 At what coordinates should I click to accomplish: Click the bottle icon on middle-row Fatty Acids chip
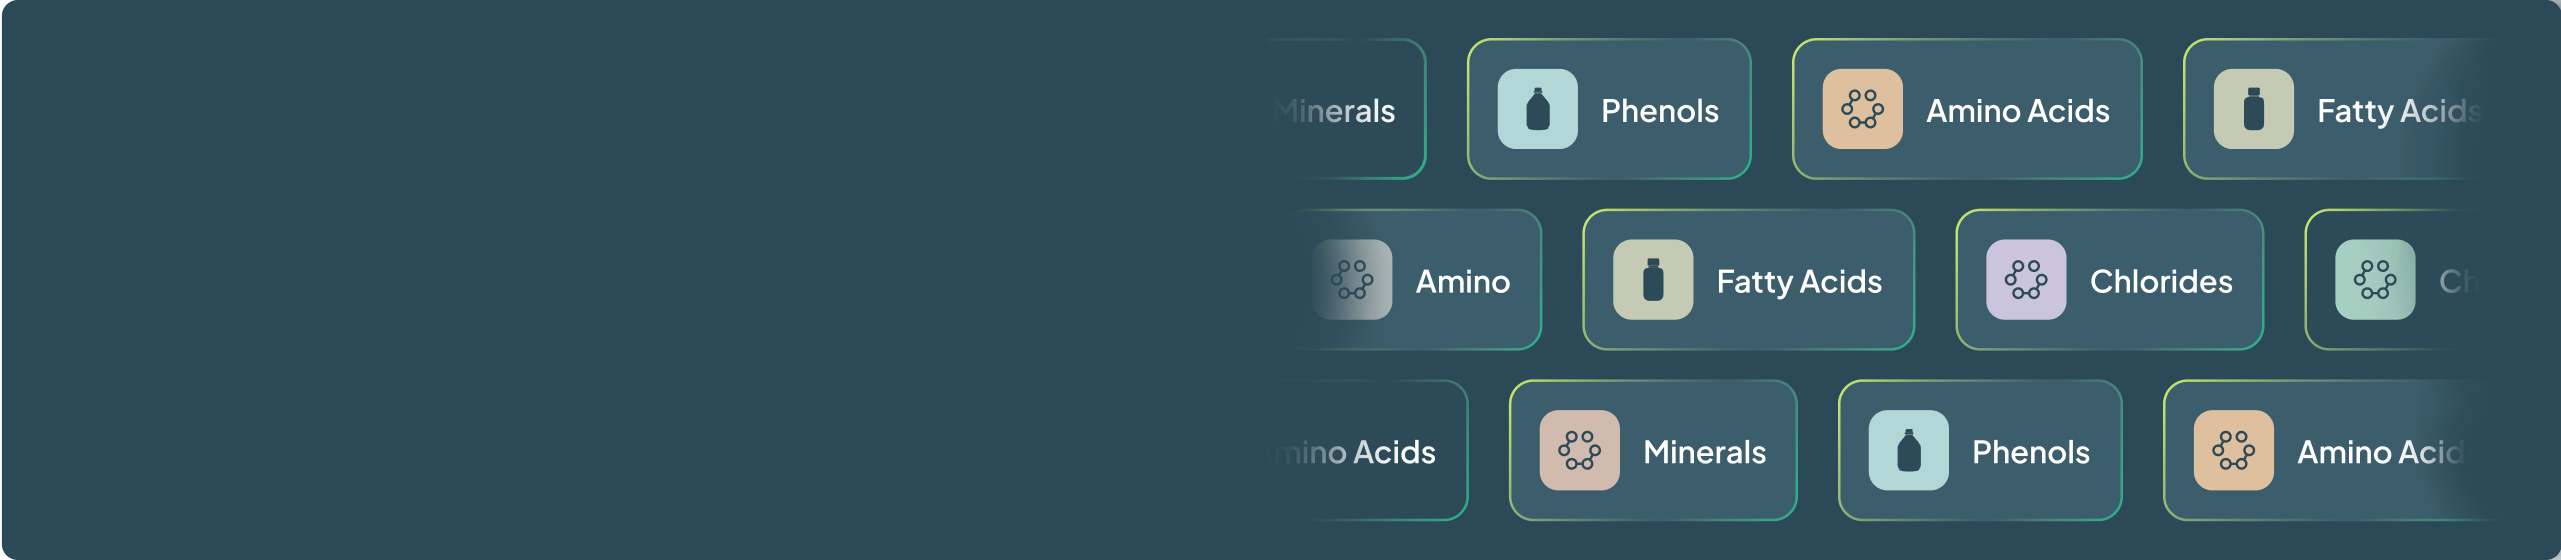click(x=1653, y=280)
